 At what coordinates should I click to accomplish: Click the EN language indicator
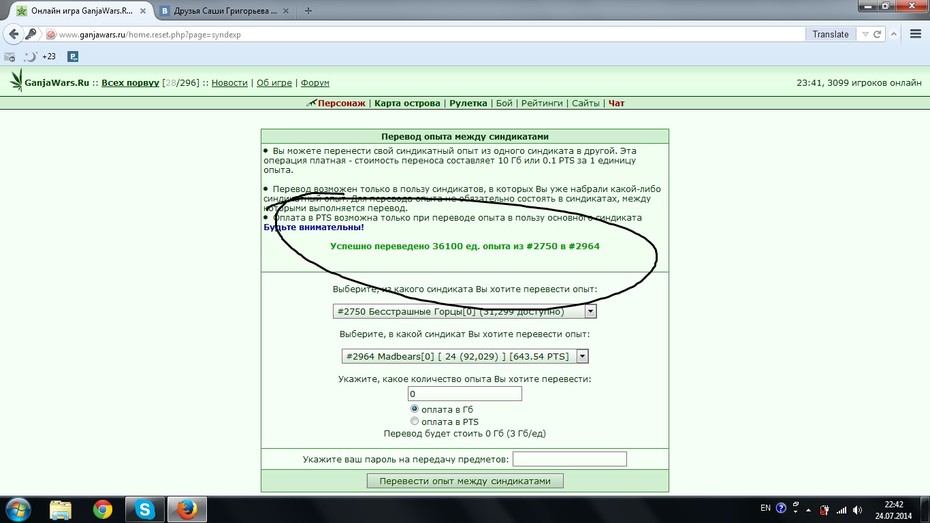pos(765,508)
